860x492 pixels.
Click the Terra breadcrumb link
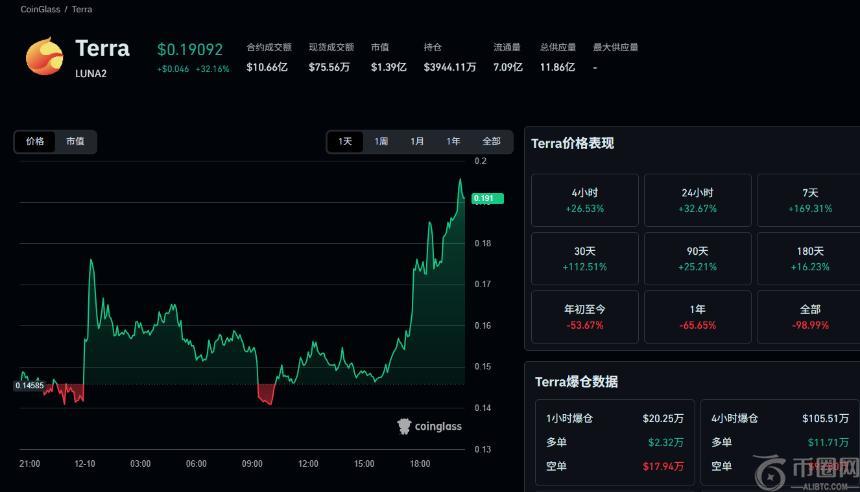83,9
